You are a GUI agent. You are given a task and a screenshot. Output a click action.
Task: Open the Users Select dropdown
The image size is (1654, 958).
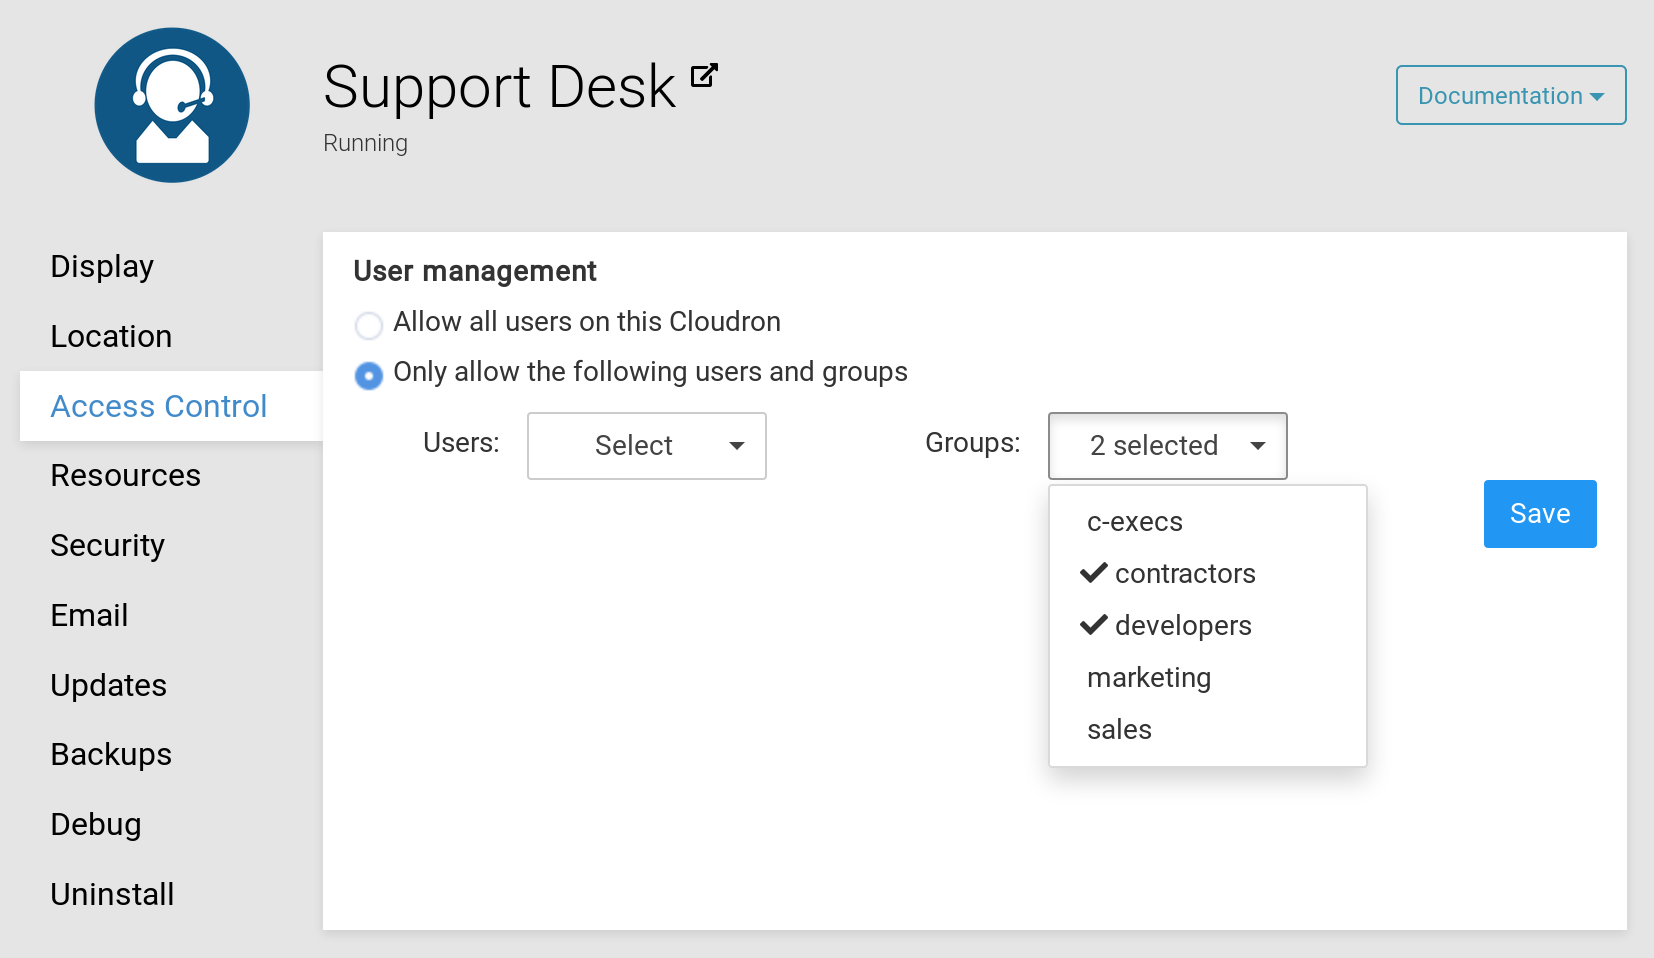pos(646,446)
